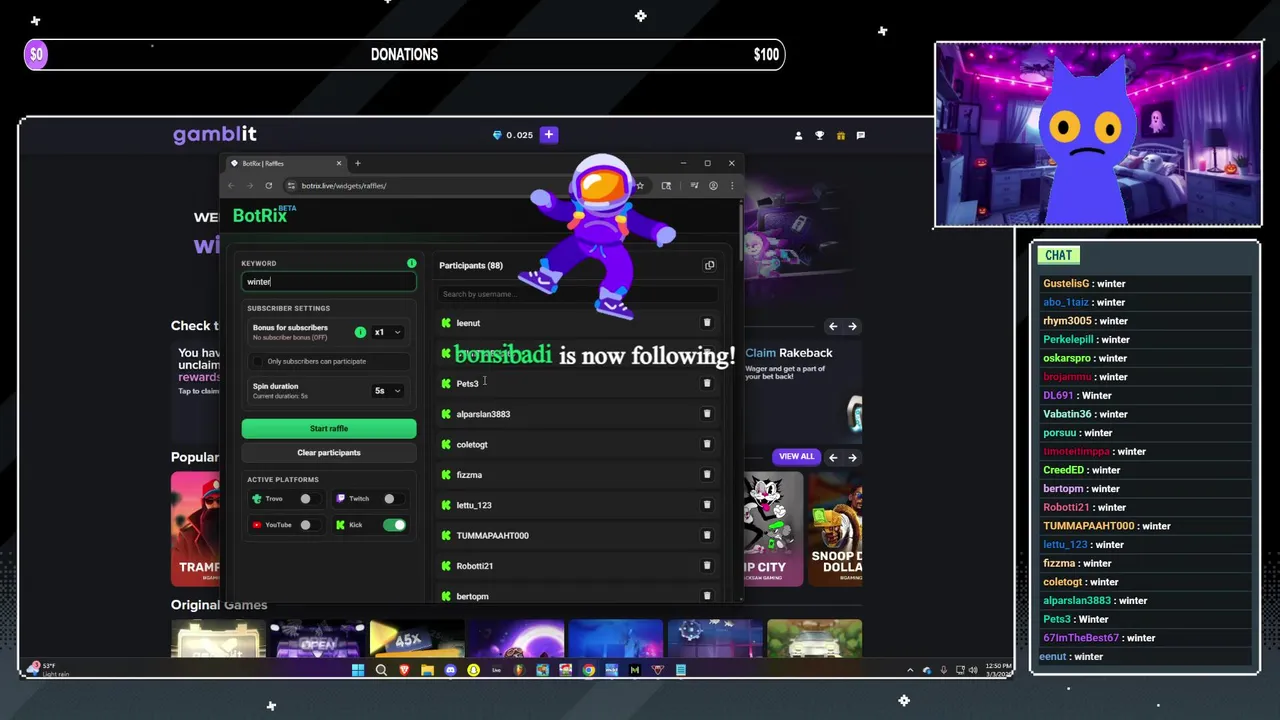Enable Trovo platform toggle
This screenshot has width=1280, height=720.
click(x=310, y=499)
